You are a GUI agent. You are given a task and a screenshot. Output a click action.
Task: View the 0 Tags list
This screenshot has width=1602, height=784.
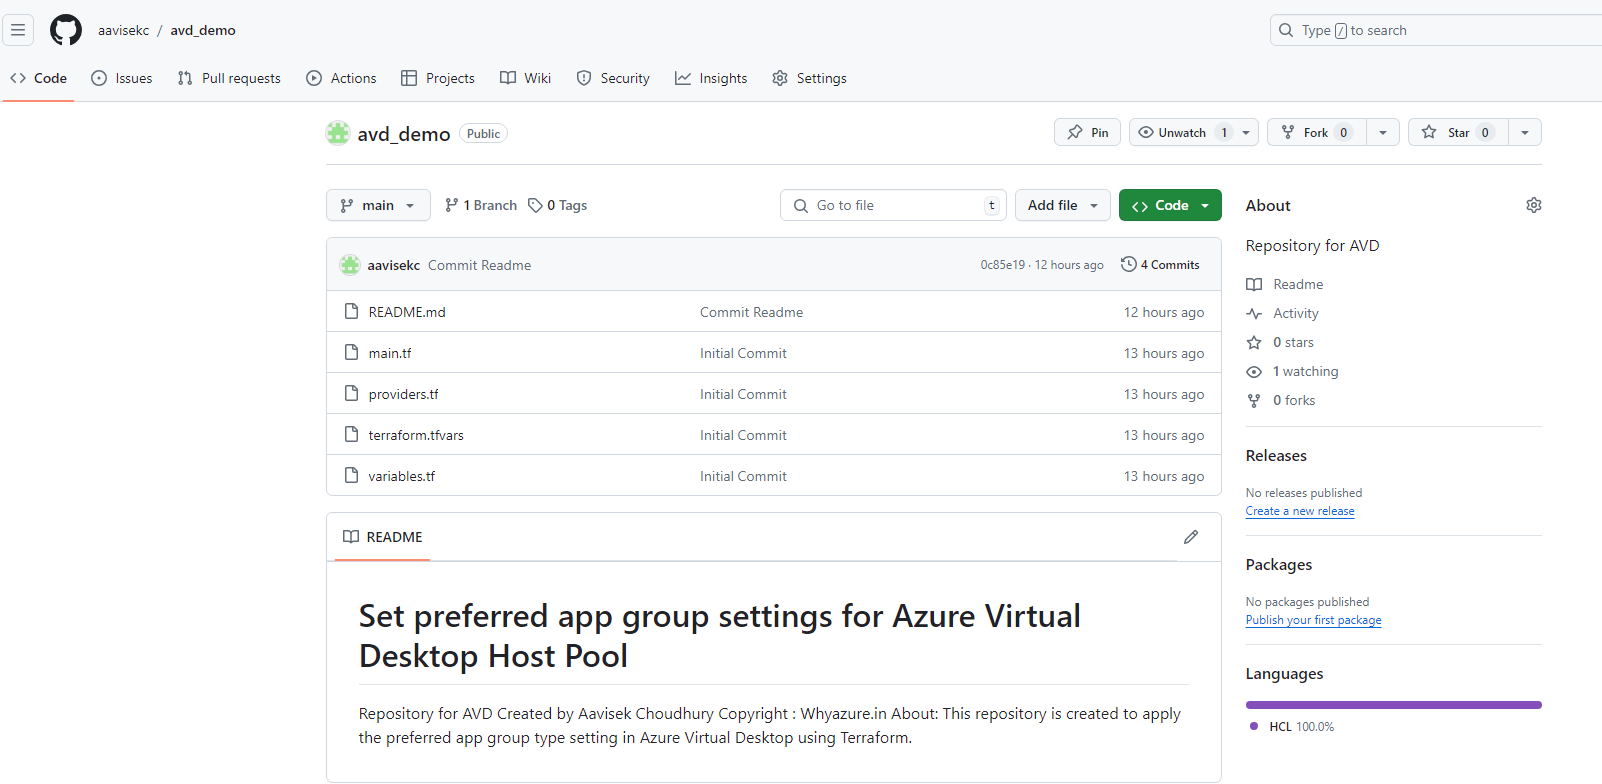558,205
